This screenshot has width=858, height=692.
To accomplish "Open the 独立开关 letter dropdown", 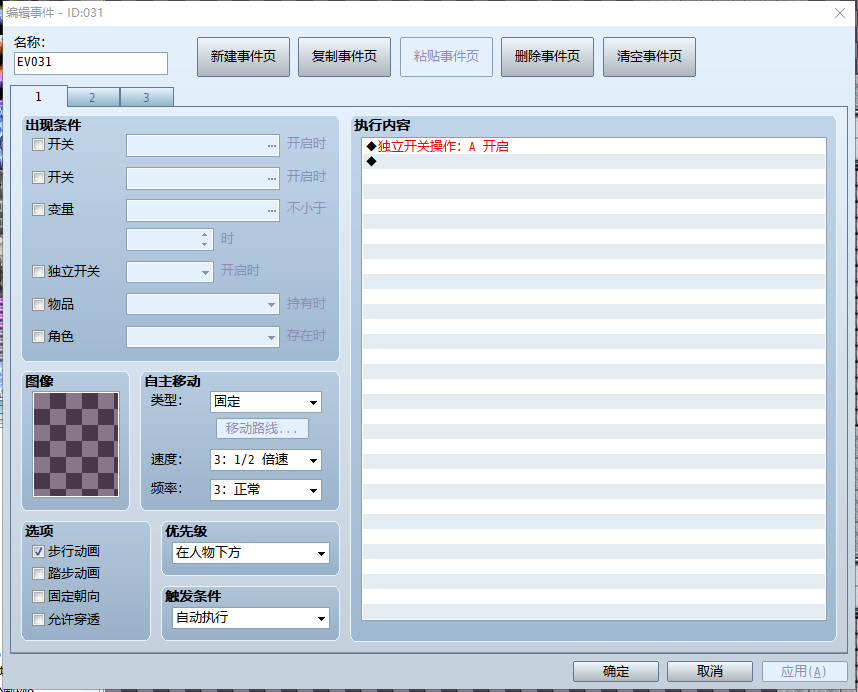I will pos(170,272).
